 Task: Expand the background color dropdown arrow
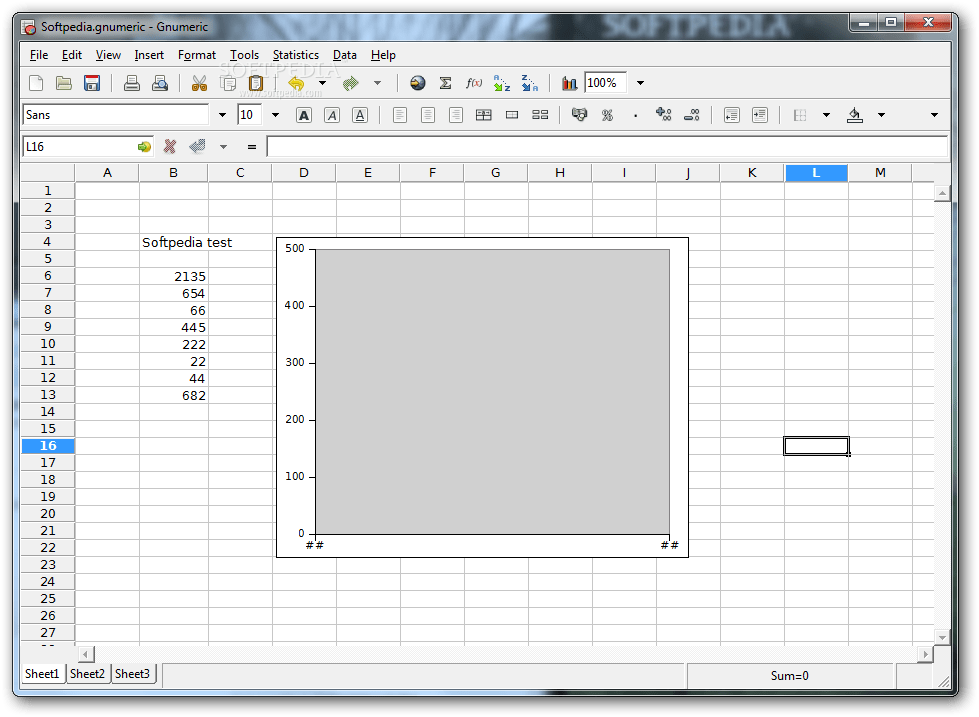881,115
